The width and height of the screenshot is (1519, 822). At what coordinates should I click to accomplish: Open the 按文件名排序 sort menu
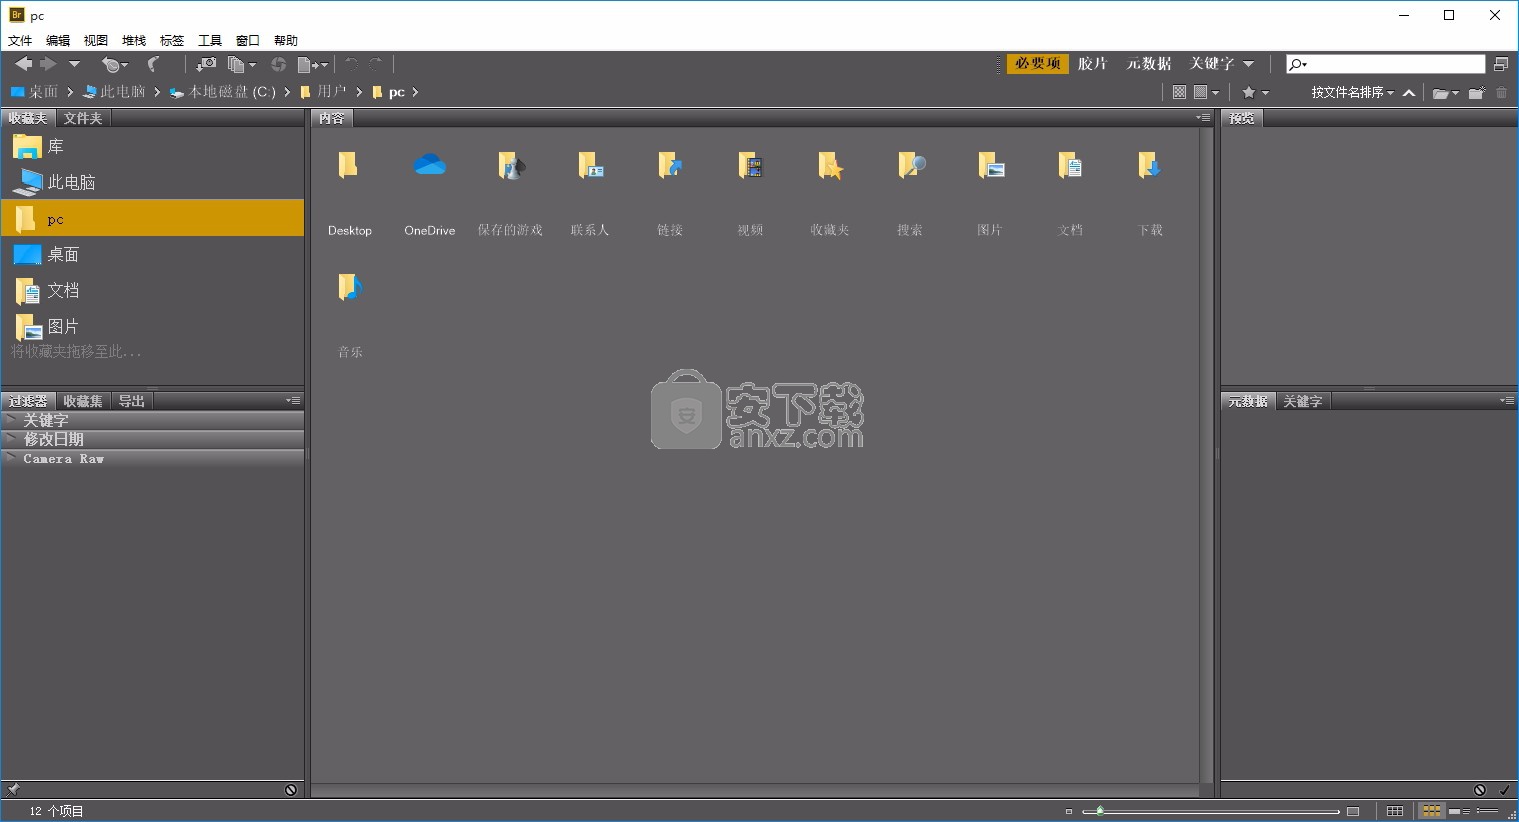click(x=1352, y=92)
